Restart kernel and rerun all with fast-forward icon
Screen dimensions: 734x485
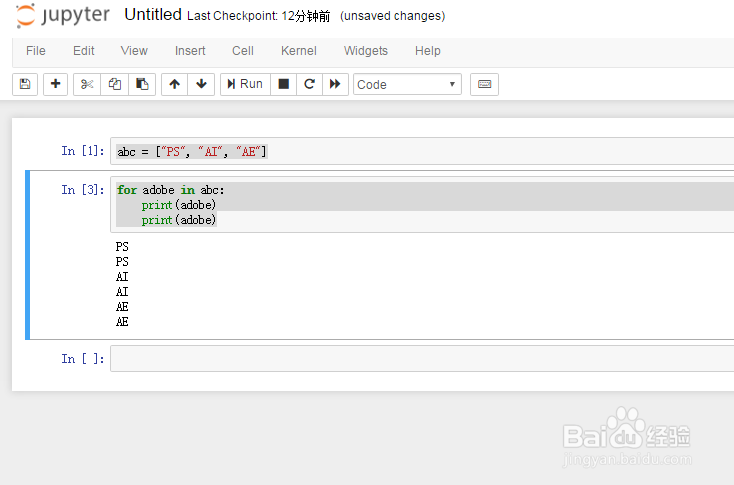[335, 84]
